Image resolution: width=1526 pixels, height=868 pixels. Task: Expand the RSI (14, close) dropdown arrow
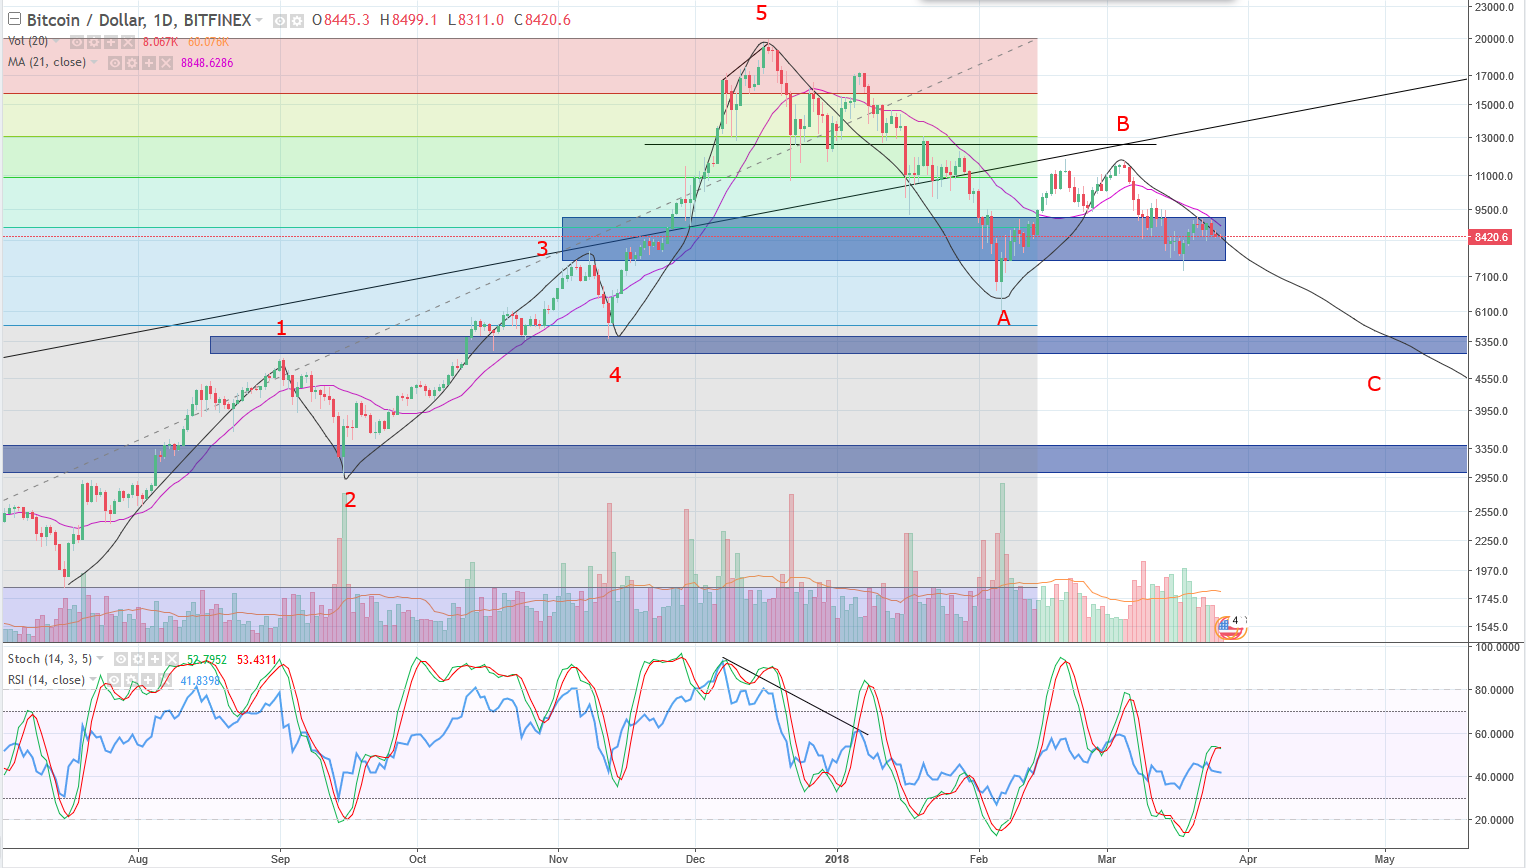tap(93, 679)
